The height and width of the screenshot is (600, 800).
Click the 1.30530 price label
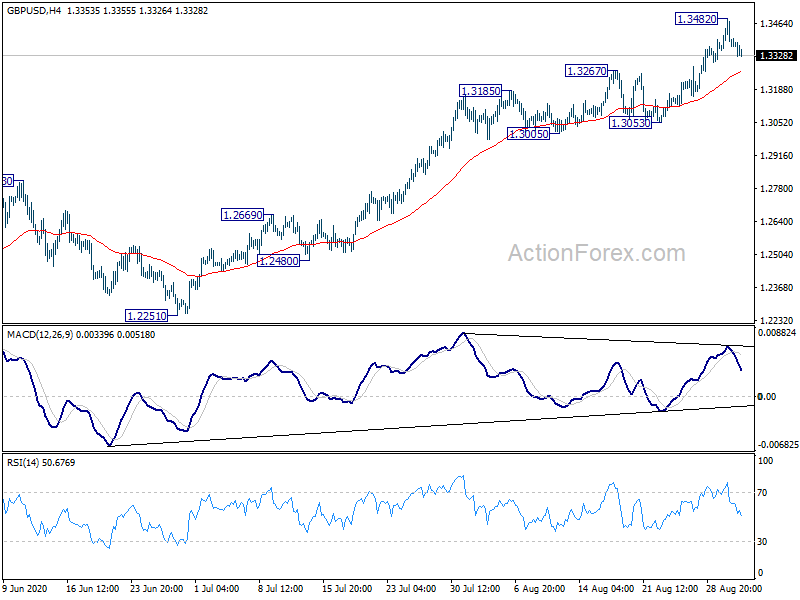pyautogui.click(x=631, y=122)
